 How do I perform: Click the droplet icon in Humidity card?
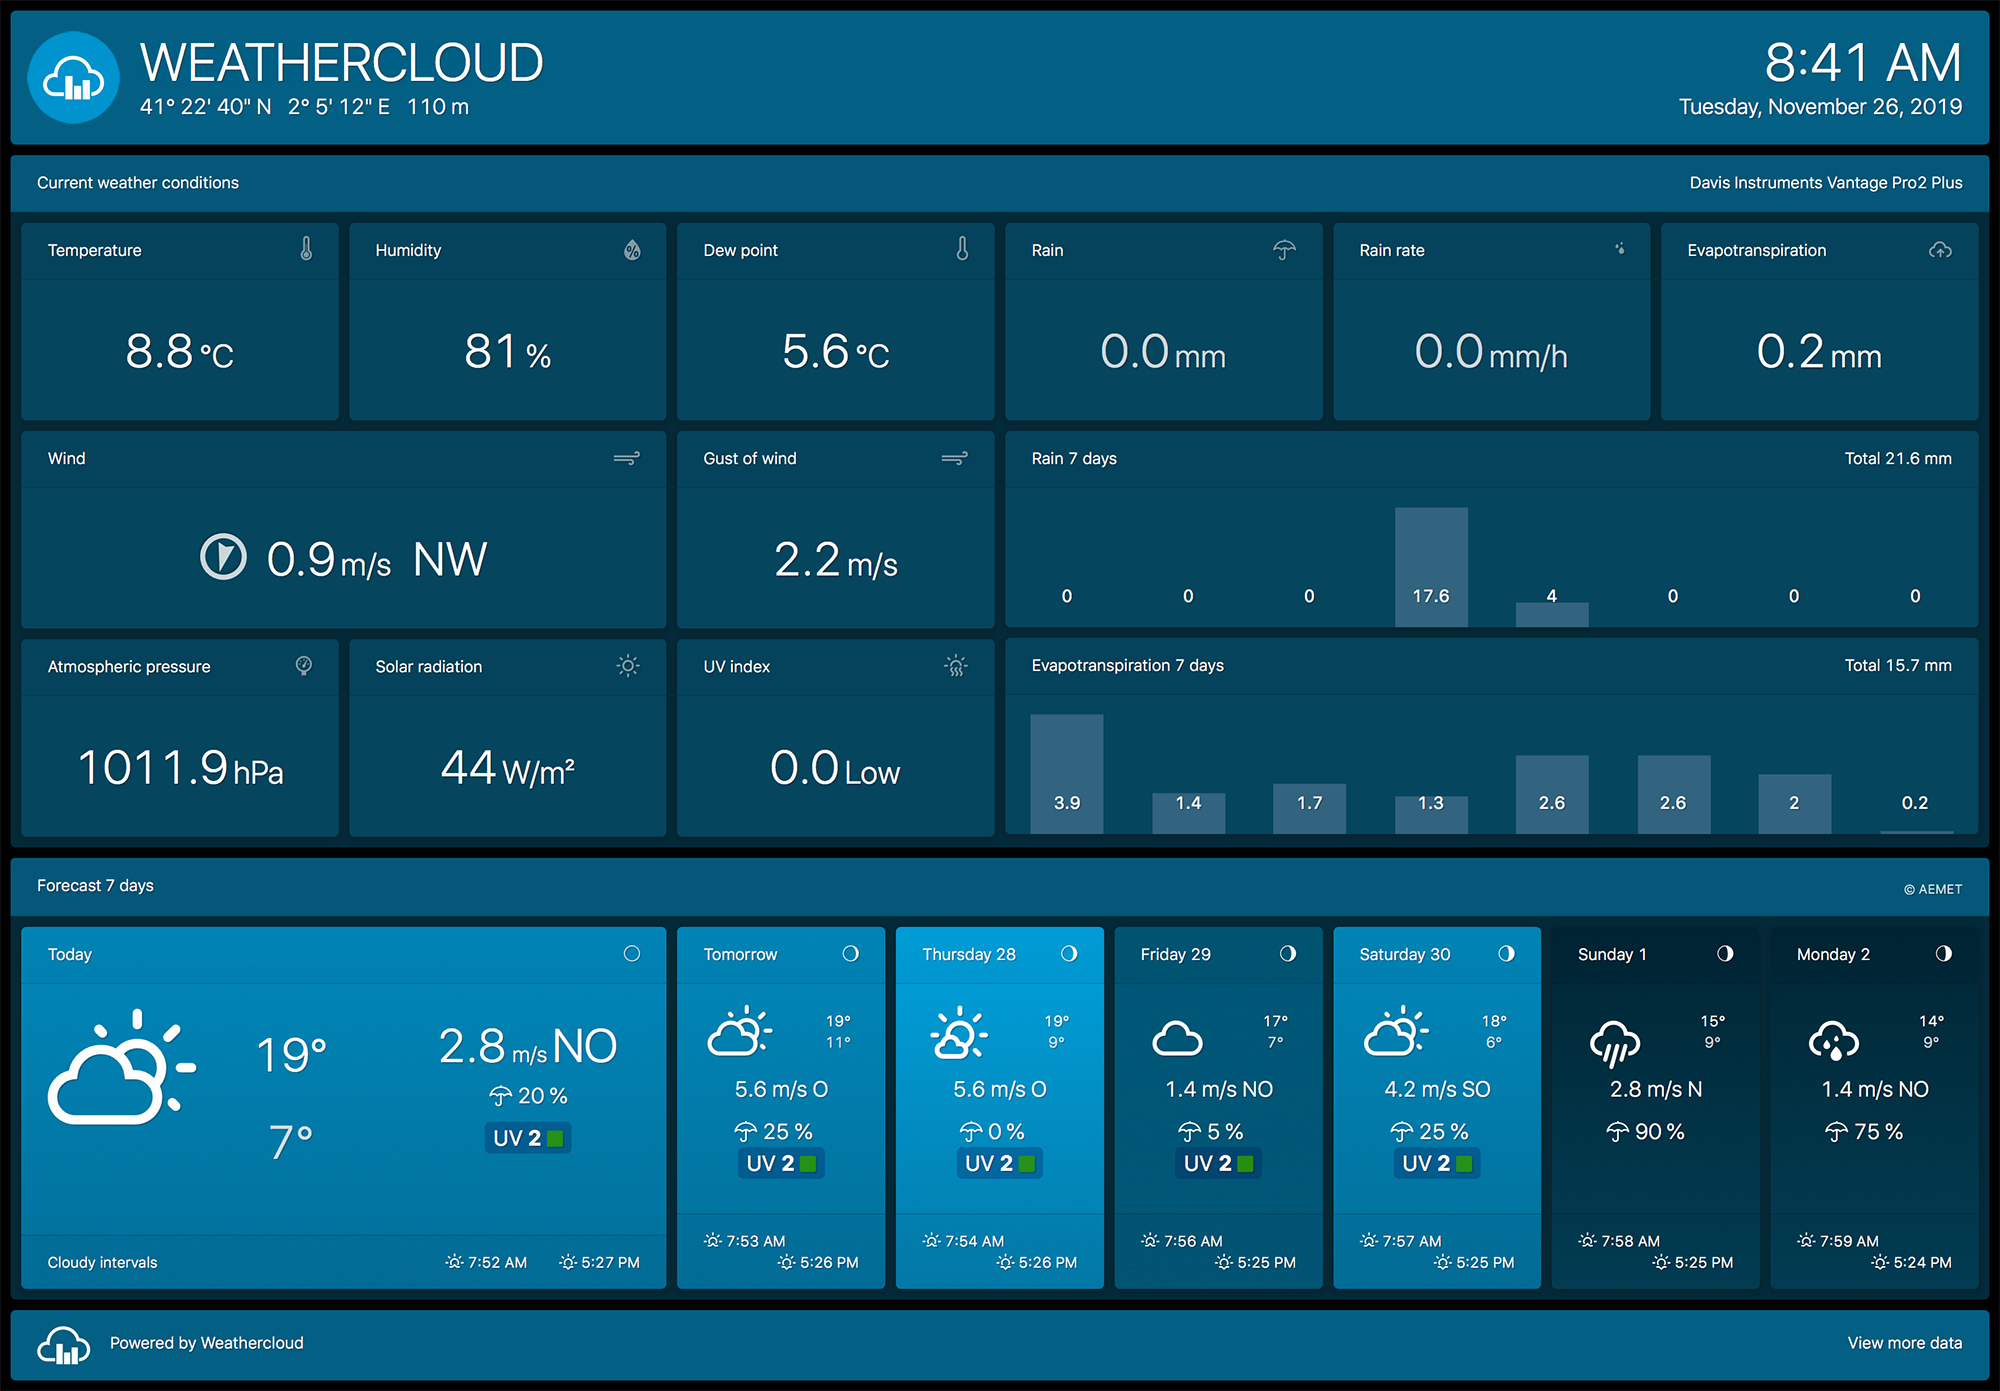(x=632, y=250)
